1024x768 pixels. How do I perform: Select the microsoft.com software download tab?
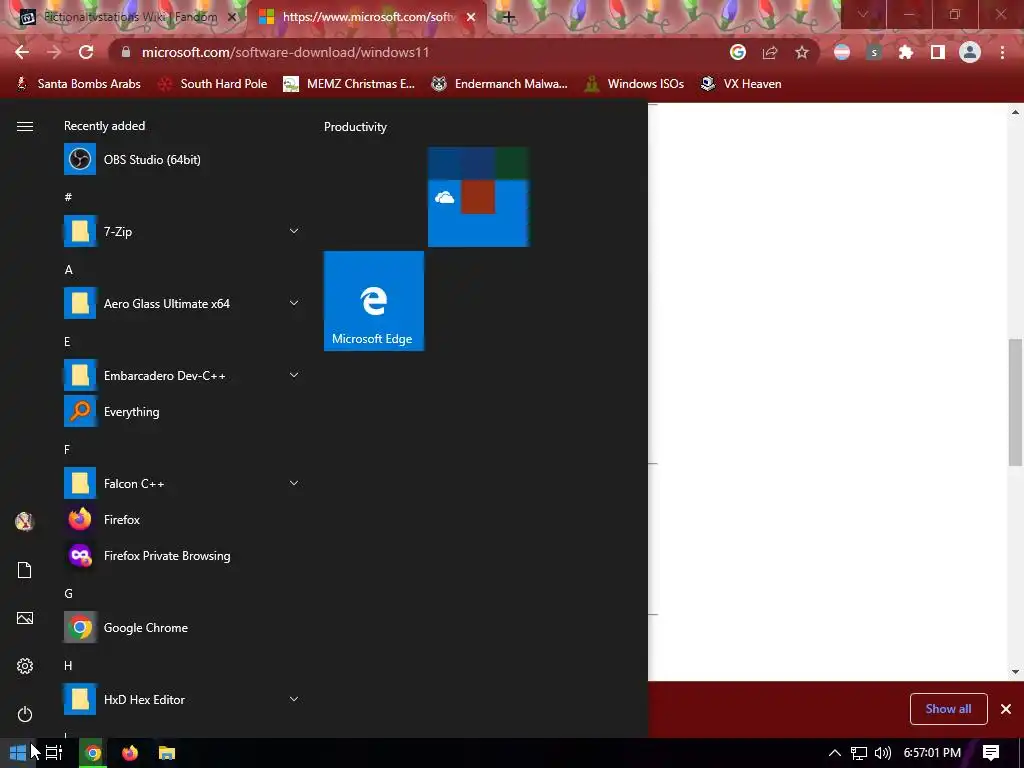pos(366,17)
